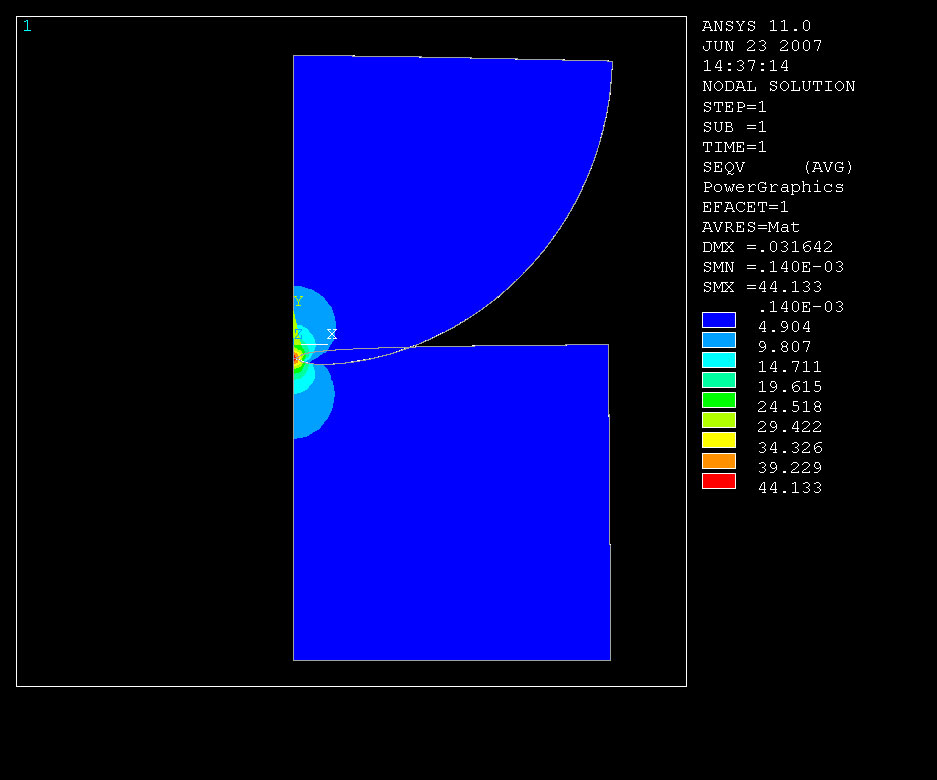Click the light blue contour below contact

(x=317, y=406)
